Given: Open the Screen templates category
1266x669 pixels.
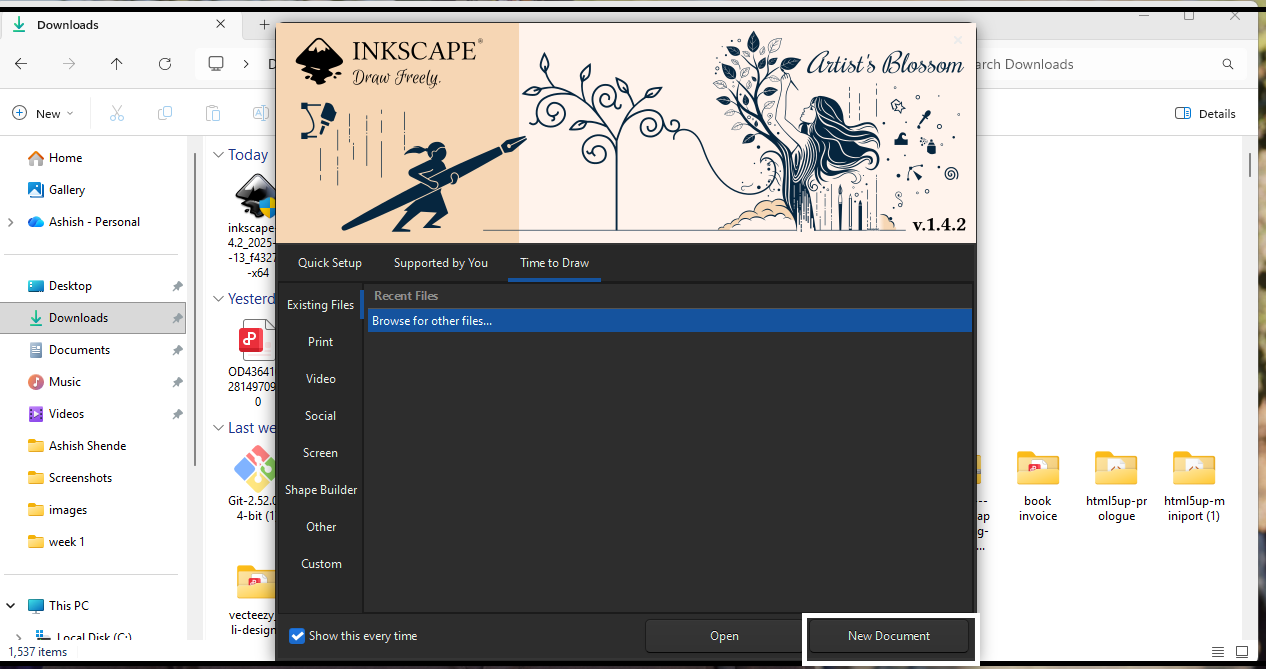Looking at the screenshot, I should (x=320, y=453).
